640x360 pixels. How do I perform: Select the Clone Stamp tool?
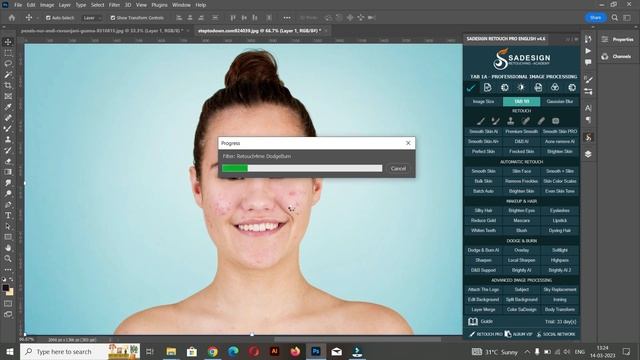click(8, 140)
